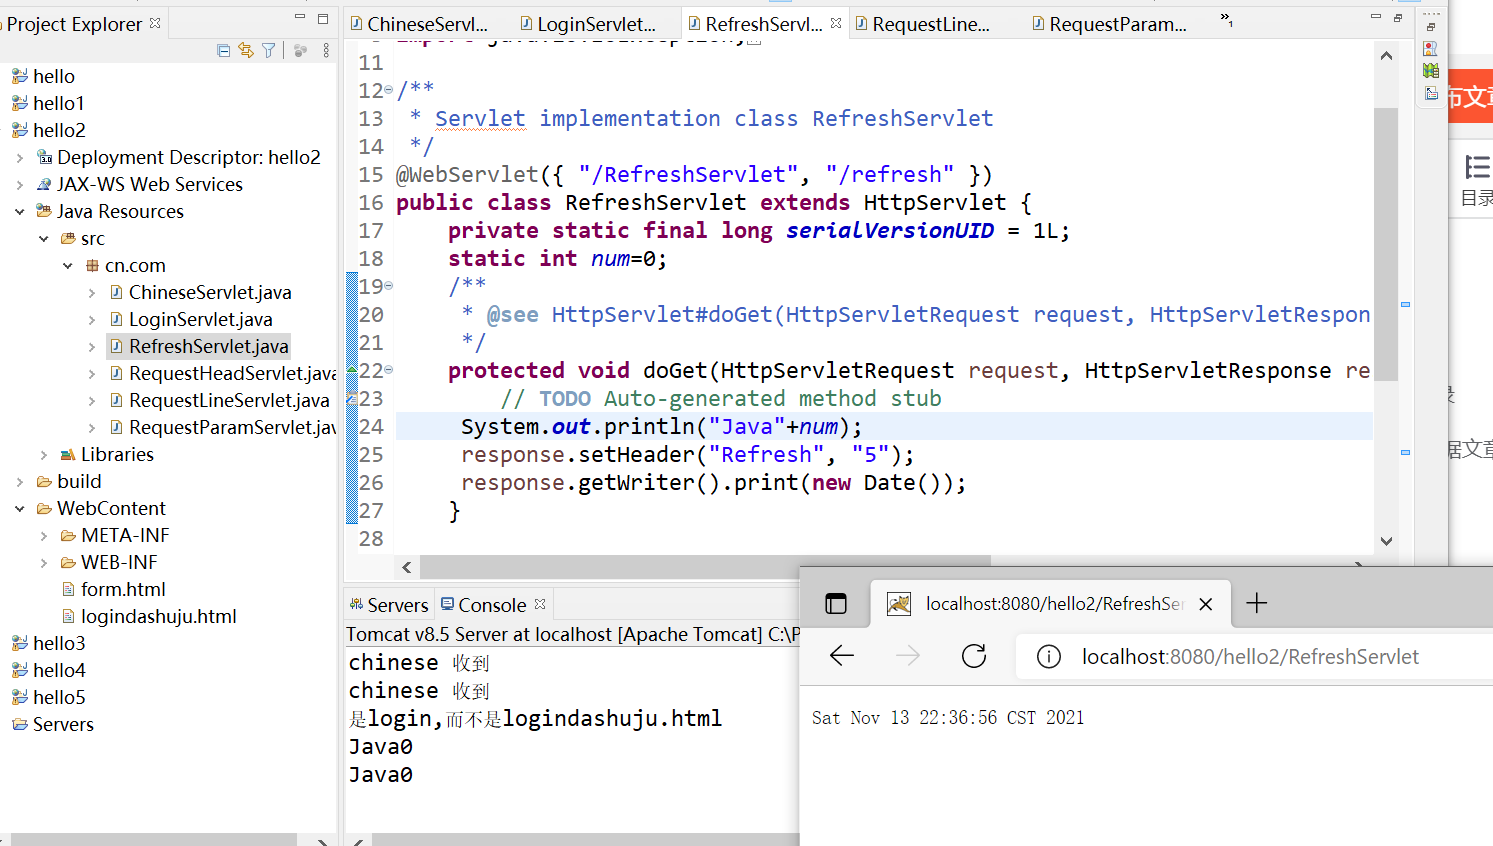The height and width of the screenshot is (846, 1493).
Task: Close the localhost:8080 browser tab
Action: click(1206, 604)
